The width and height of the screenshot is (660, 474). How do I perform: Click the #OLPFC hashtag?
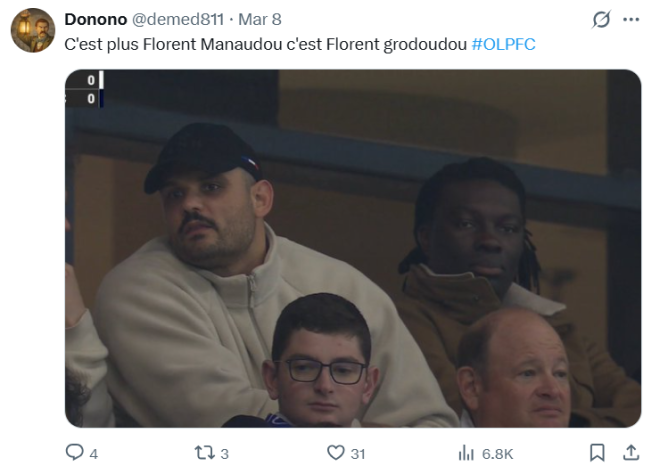(503, 44)
